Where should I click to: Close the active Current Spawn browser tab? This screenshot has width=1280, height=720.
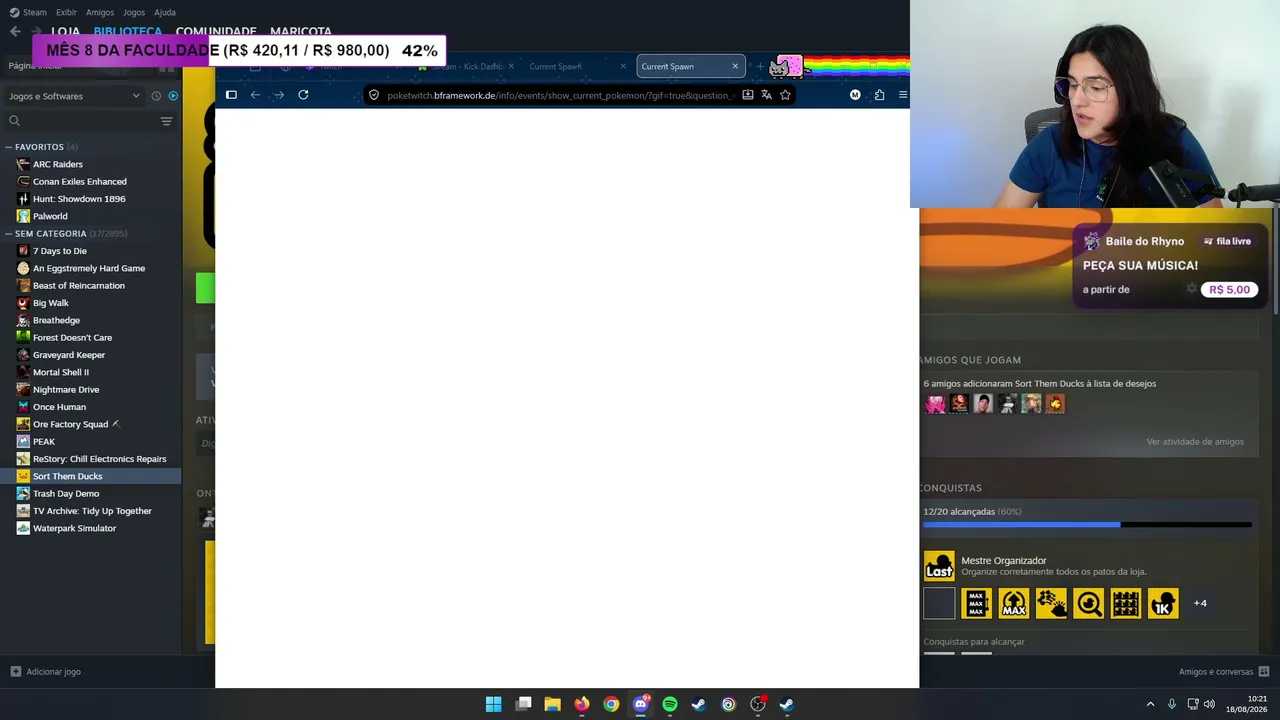tap(735, 67)
